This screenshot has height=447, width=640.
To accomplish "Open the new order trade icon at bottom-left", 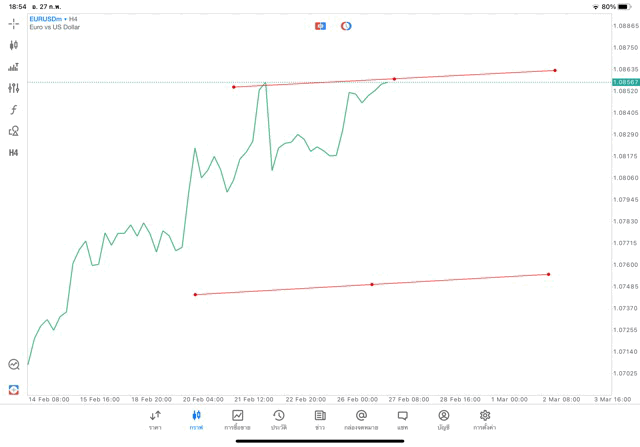I will pos(14,389).
